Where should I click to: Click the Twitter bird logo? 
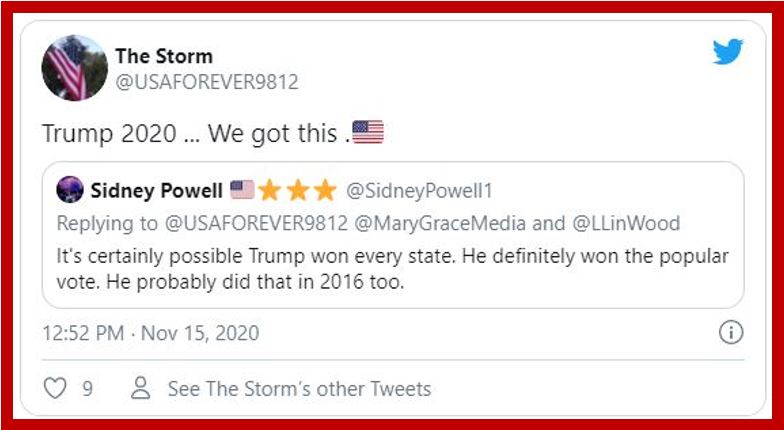tap(728, 52)
